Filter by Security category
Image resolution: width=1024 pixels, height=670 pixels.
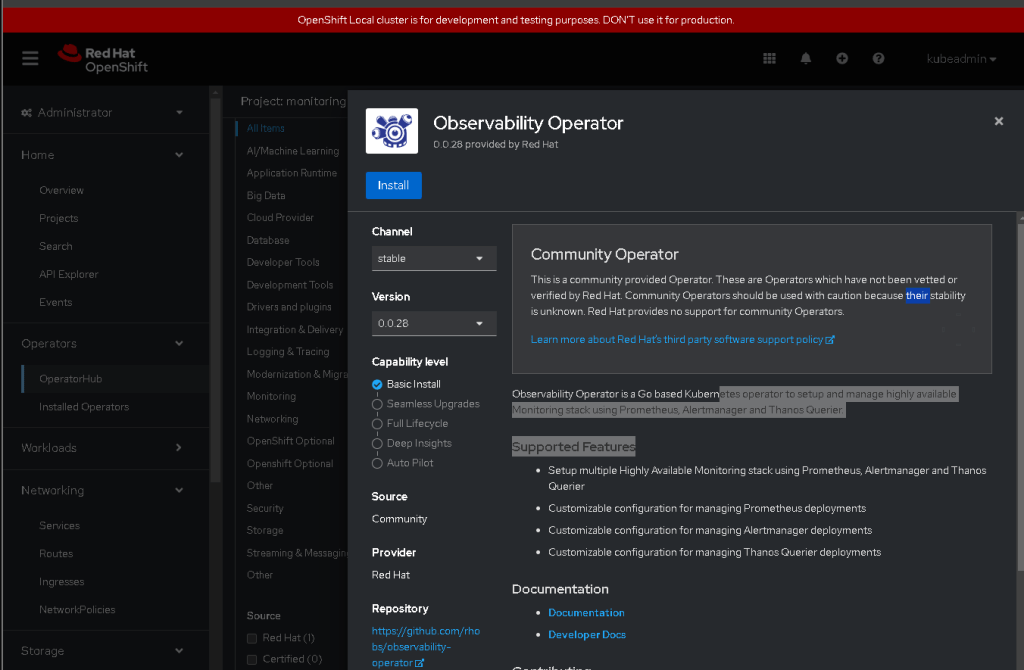[265, 509]
